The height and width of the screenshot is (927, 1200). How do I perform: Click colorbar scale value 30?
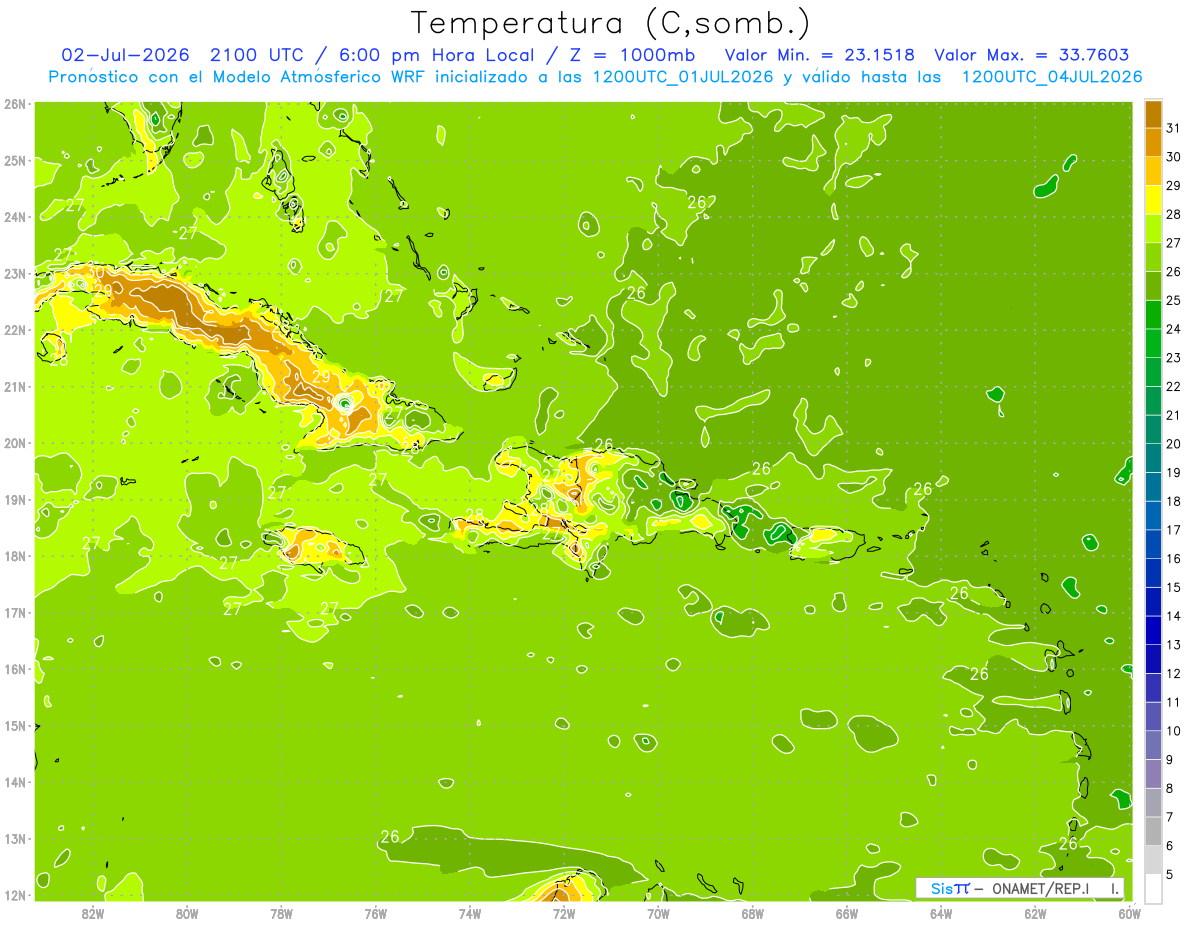[x=1173, y=157]
